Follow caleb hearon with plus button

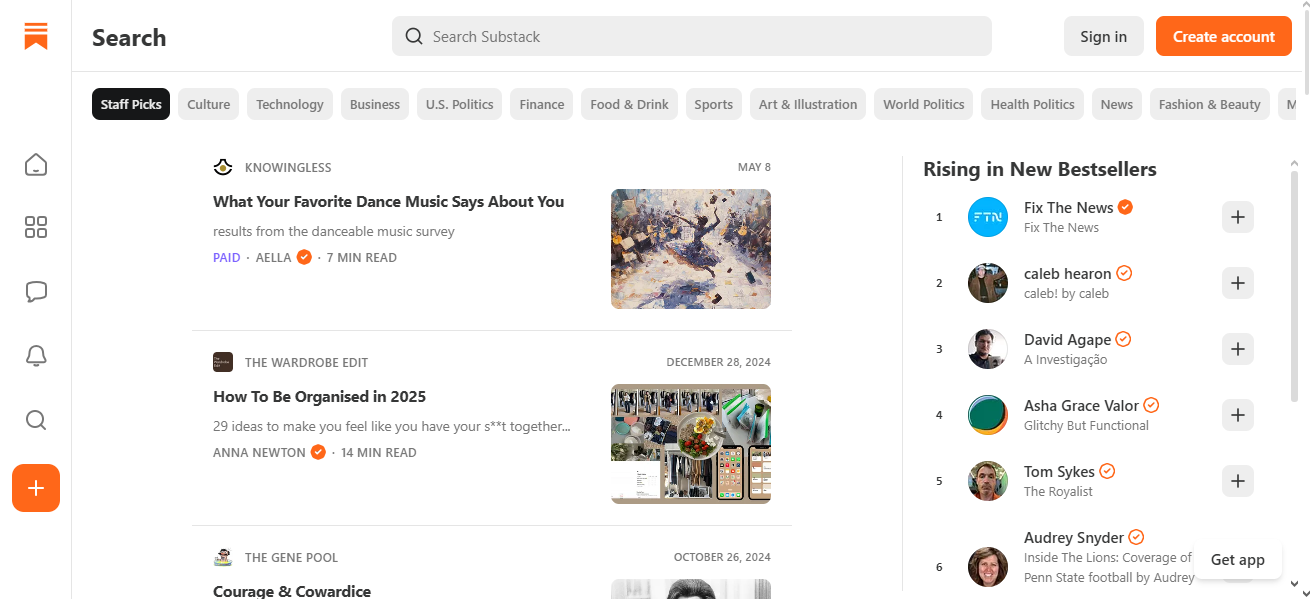coord(1238,283)
